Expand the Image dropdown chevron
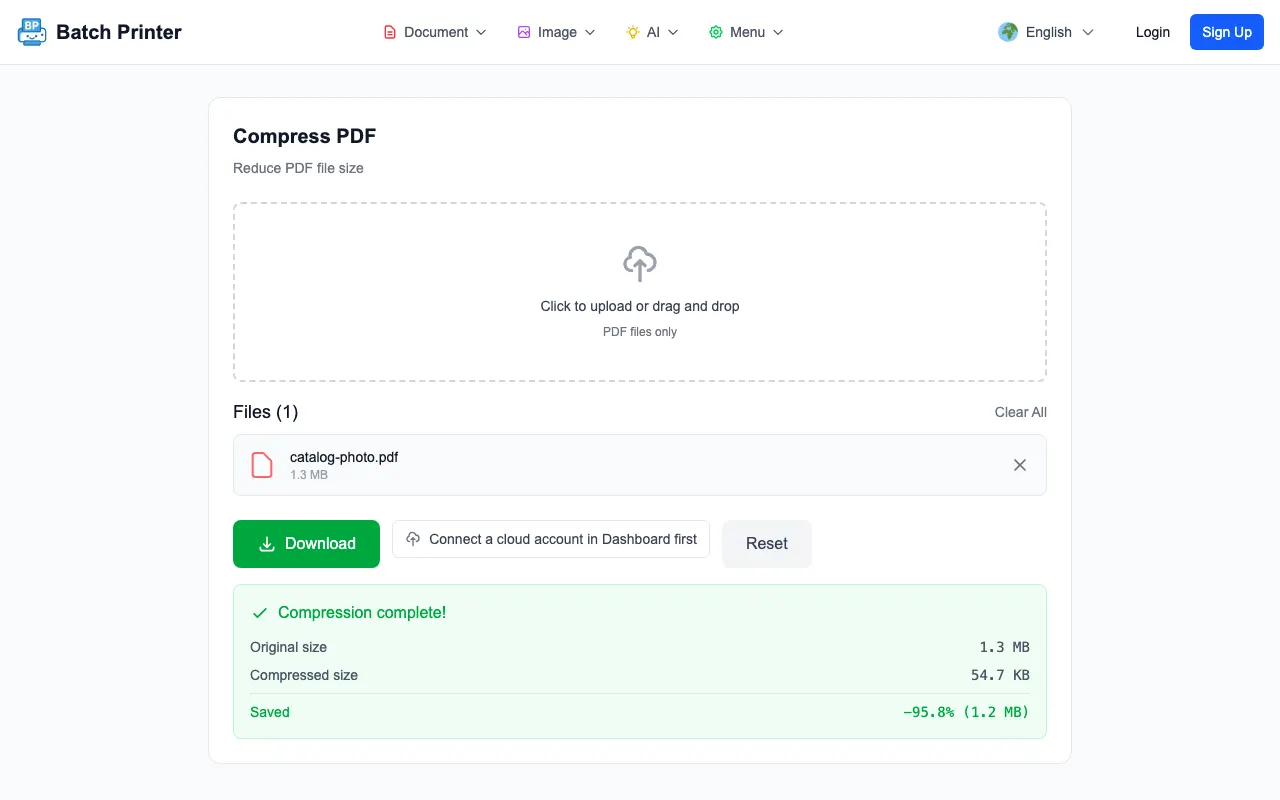This screenshot has width=1280, height=800. click(590, 32)
